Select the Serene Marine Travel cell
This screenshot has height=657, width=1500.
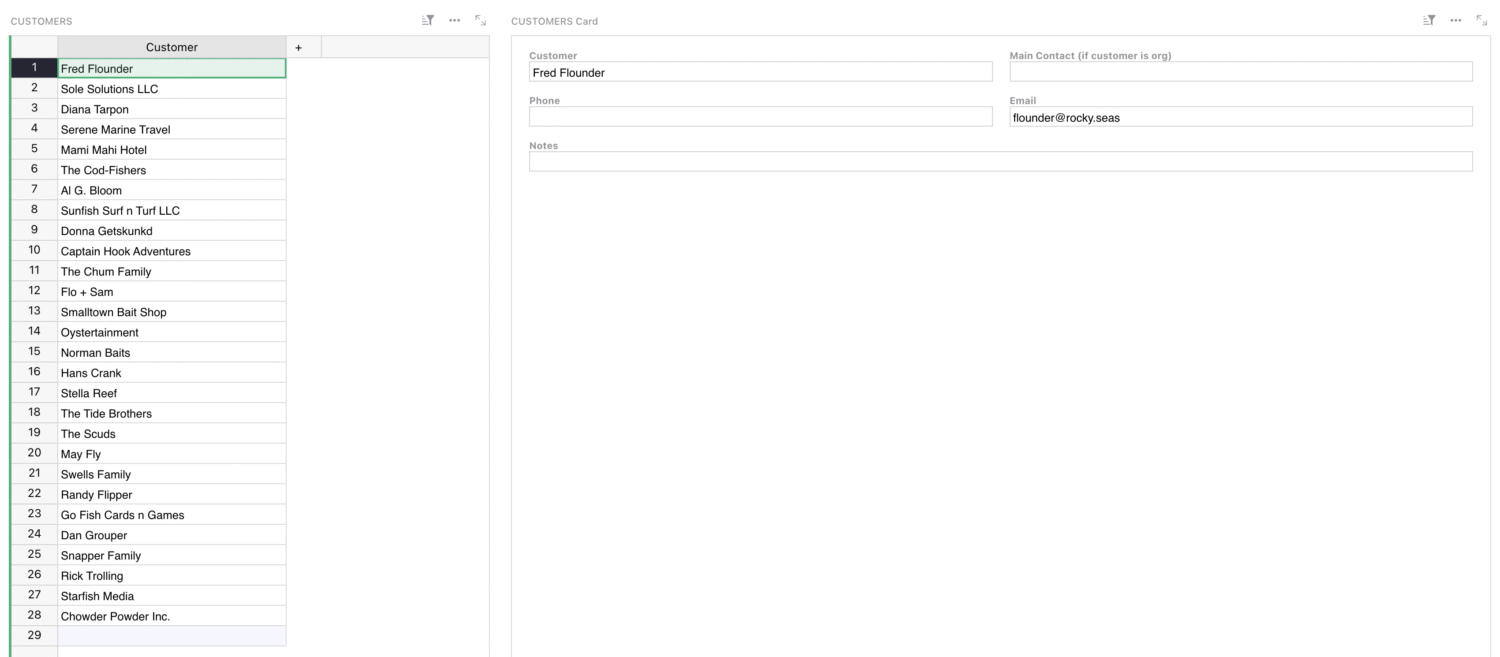tap(172, 129)
